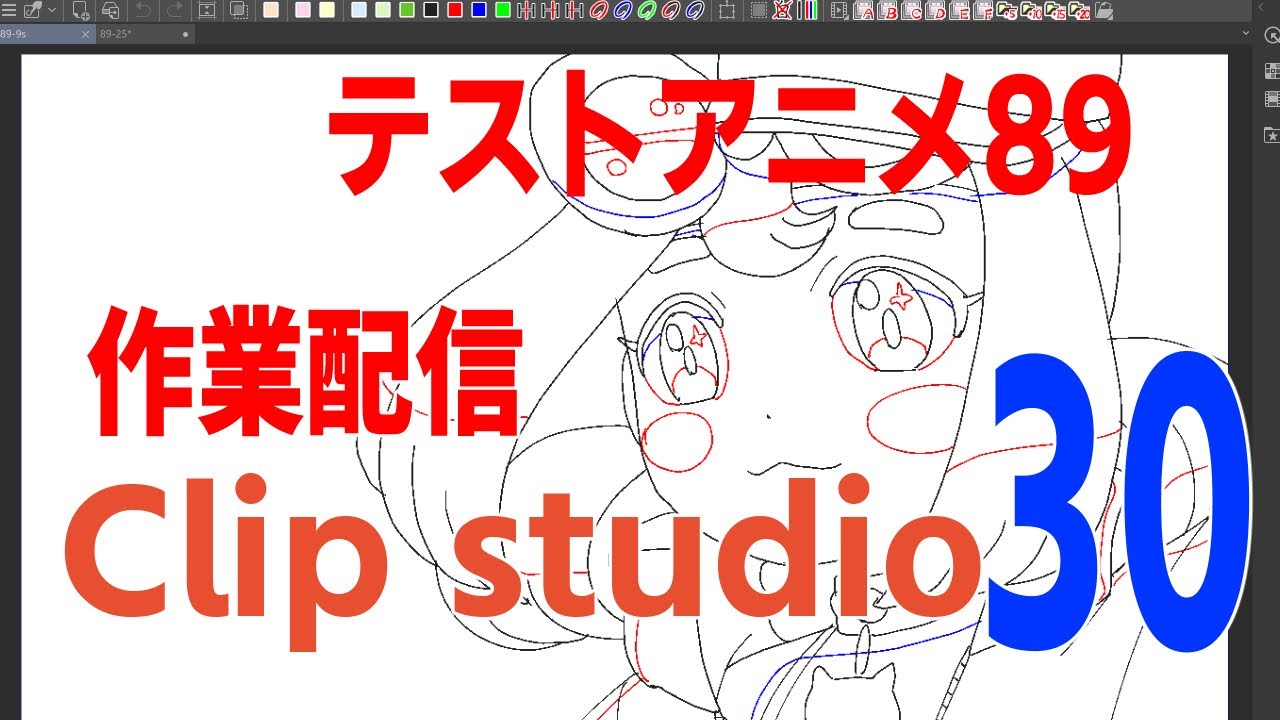Click the animation cel C icon

tap(912, 10)
